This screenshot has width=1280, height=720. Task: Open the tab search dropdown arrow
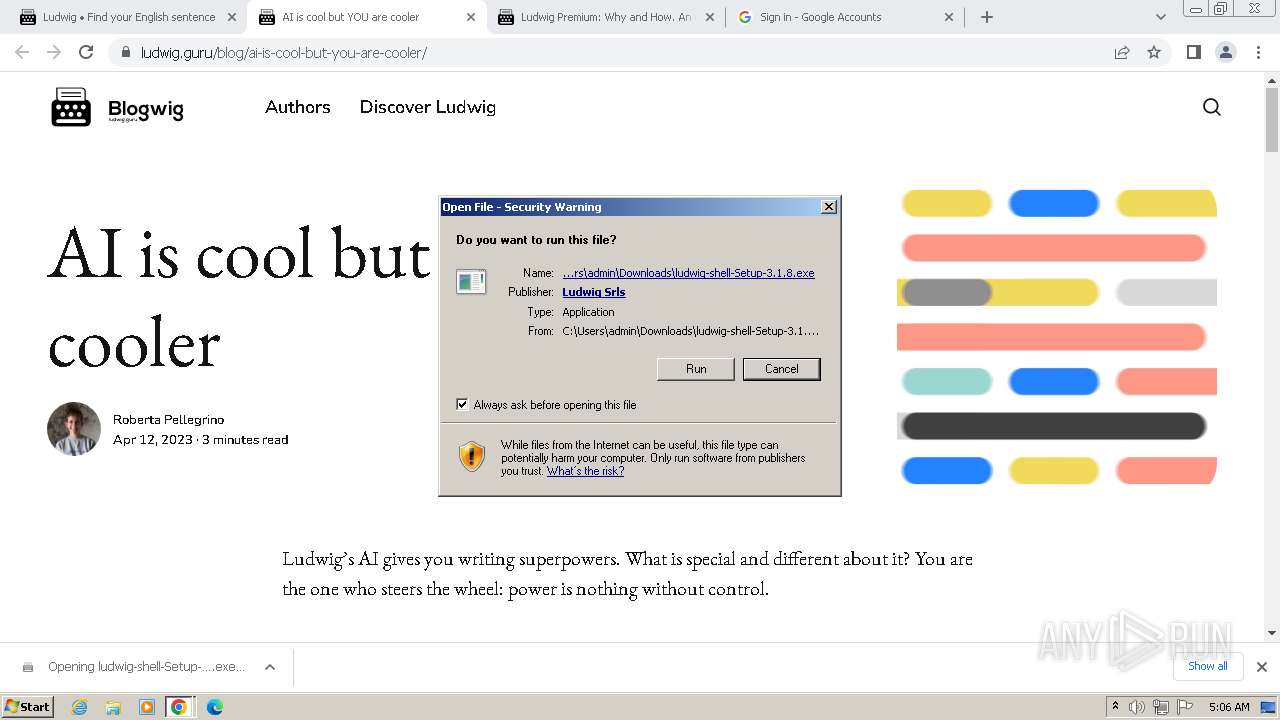(x=1160, y=17)
